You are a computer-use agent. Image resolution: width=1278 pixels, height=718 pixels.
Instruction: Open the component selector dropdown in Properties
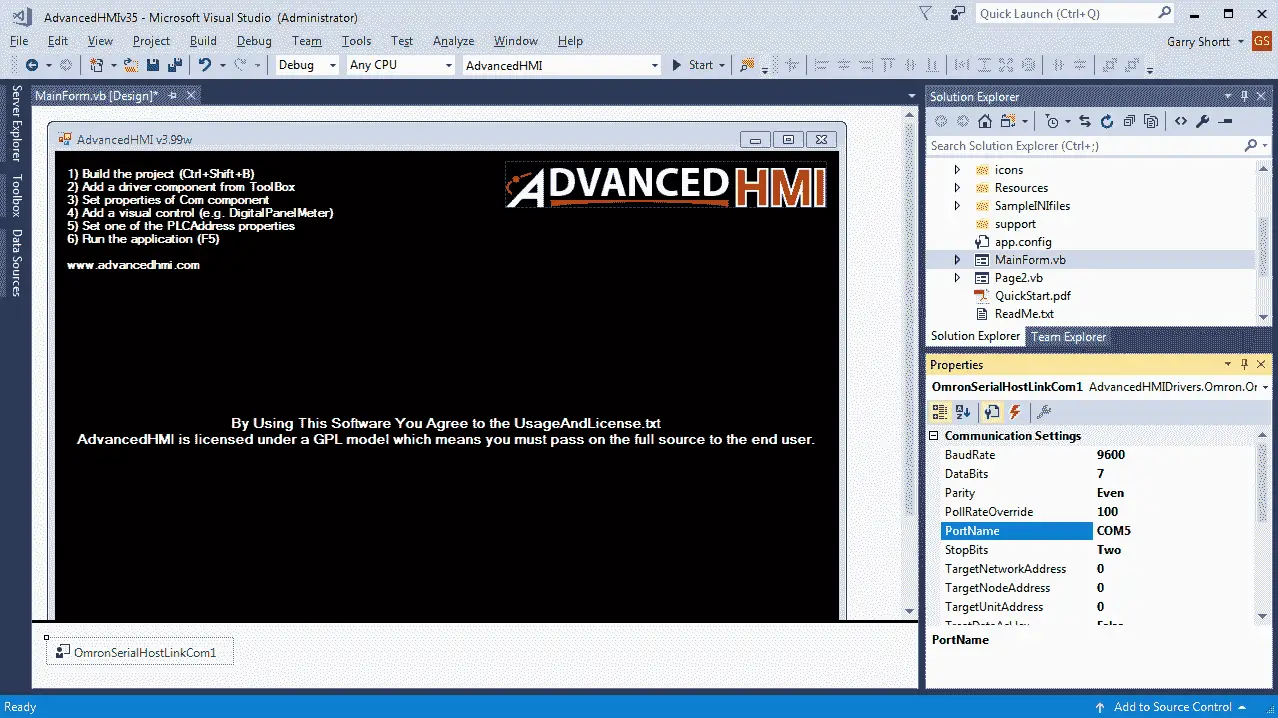coord(1265,387)
